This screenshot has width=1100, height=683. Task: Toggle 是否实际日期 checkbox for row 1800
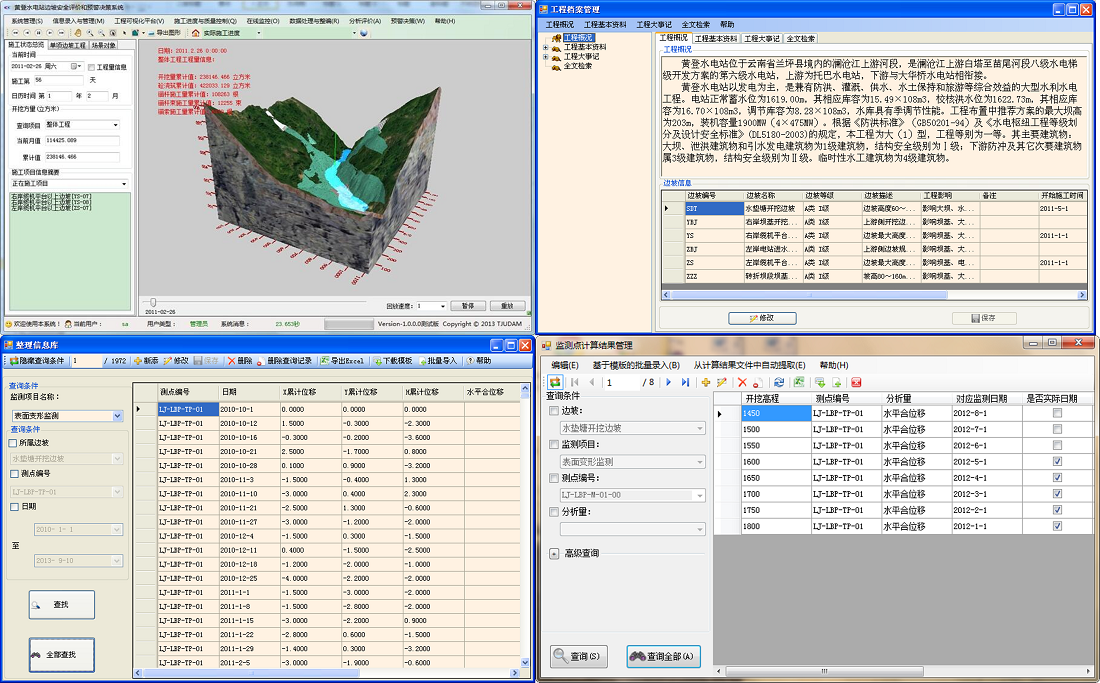click(x=1057, y=526)
